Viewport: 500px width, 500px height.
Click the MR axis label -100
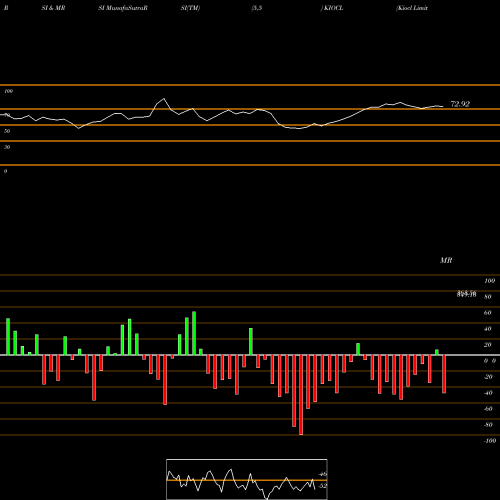pos(490,441)
